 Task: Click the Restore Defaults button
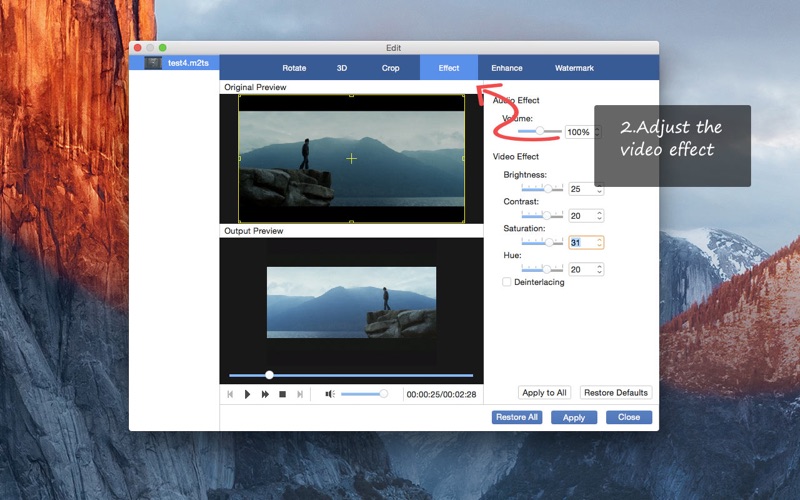tap(616, 393)
